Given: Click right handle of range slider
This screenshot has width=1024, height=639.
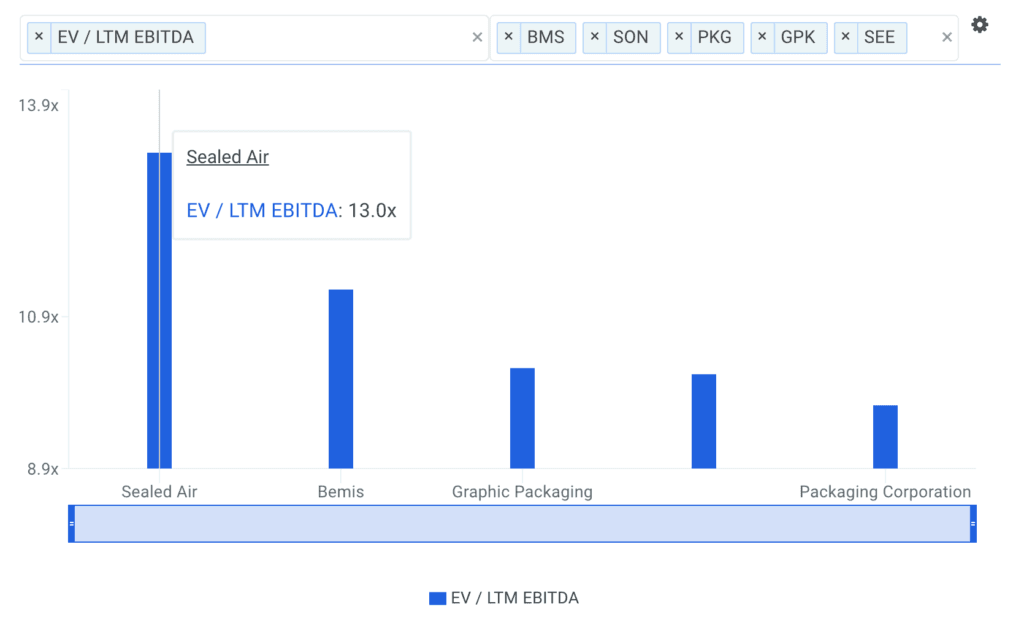Looking at the screenshot, I should click(973, 524).
